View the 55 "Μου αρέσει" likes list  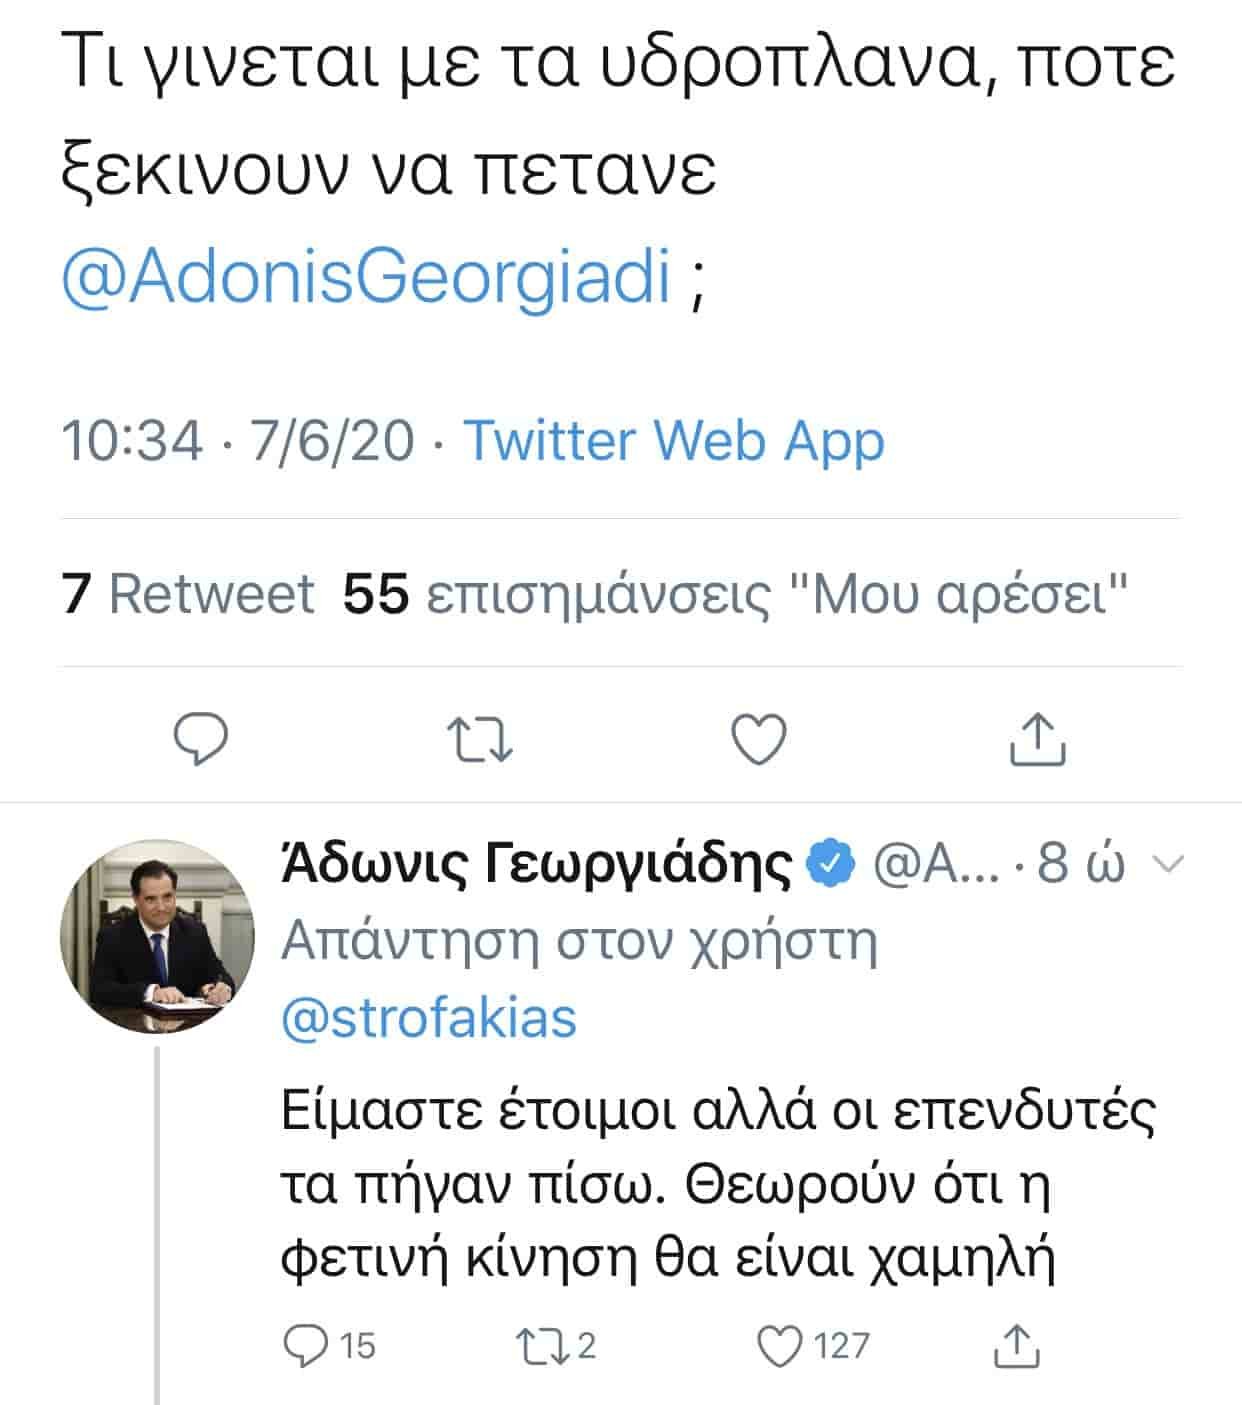click(736, 594)
